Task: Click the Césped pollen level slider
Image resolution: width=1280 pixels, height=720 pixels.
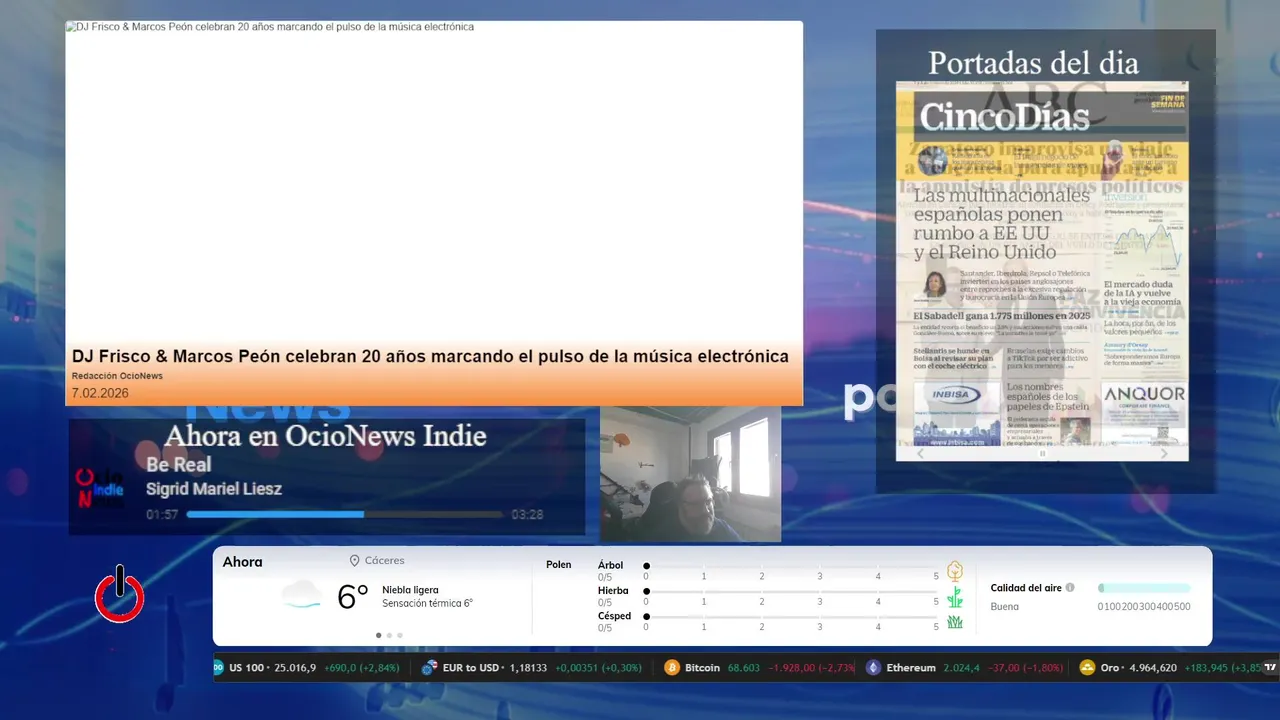Action: click(x=792, y=617)
